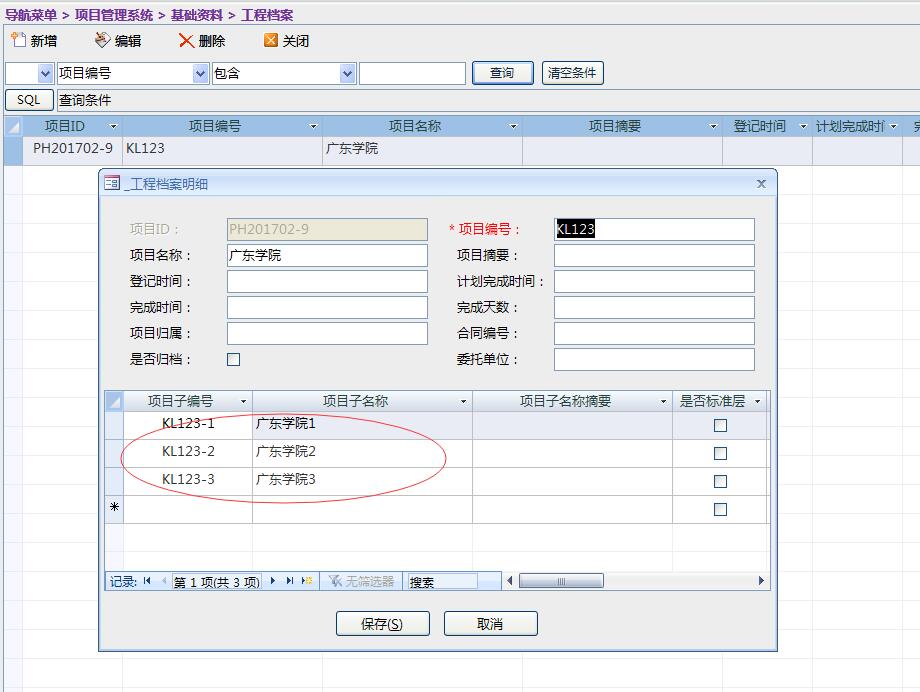Jump to last record in navigator
The height and width of the screenshot is (692, 920).
(290, 581)
